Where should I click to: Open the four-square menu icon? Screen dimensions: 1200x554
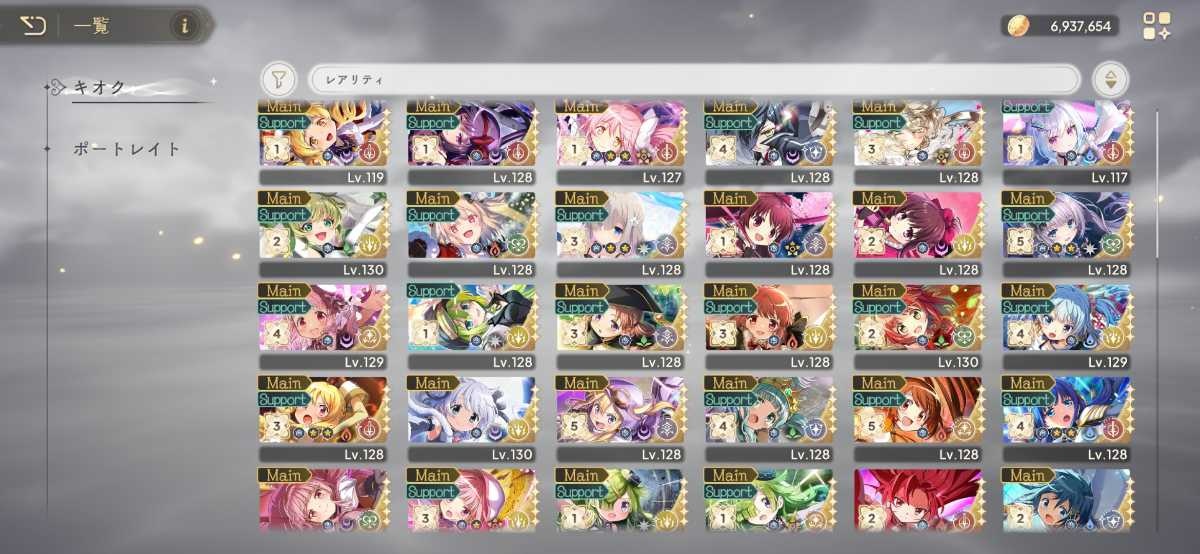coord(1156,26)
